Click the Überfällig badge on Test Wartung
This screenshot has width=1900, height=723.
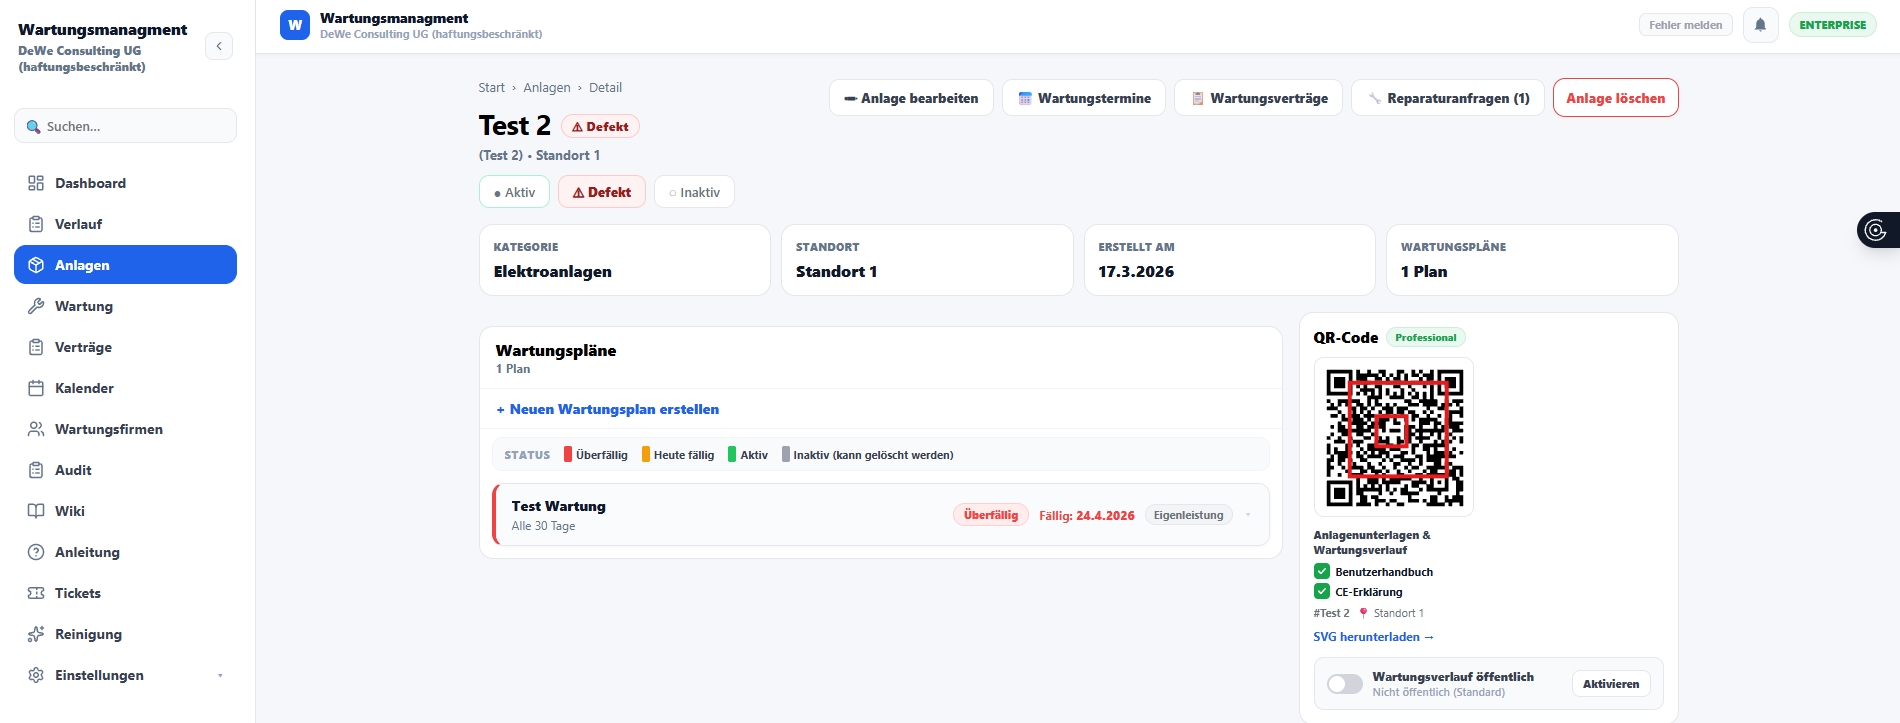click(x=990, y=515)
